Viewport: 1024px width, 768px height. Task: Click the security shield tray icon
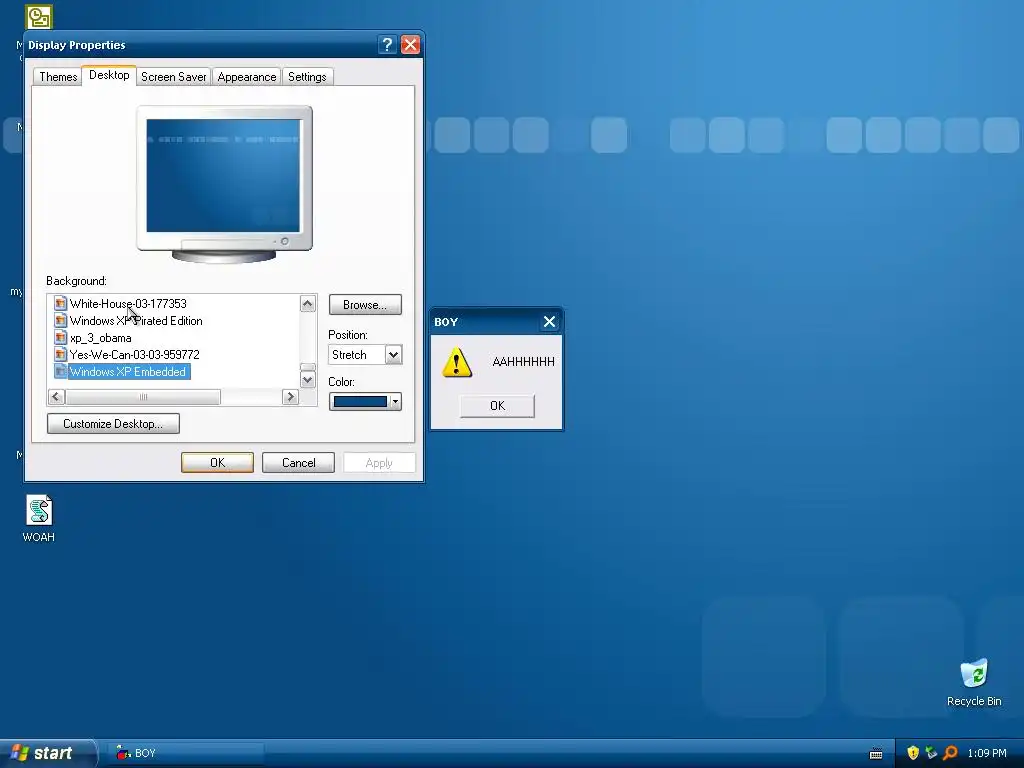pos(913,753)
